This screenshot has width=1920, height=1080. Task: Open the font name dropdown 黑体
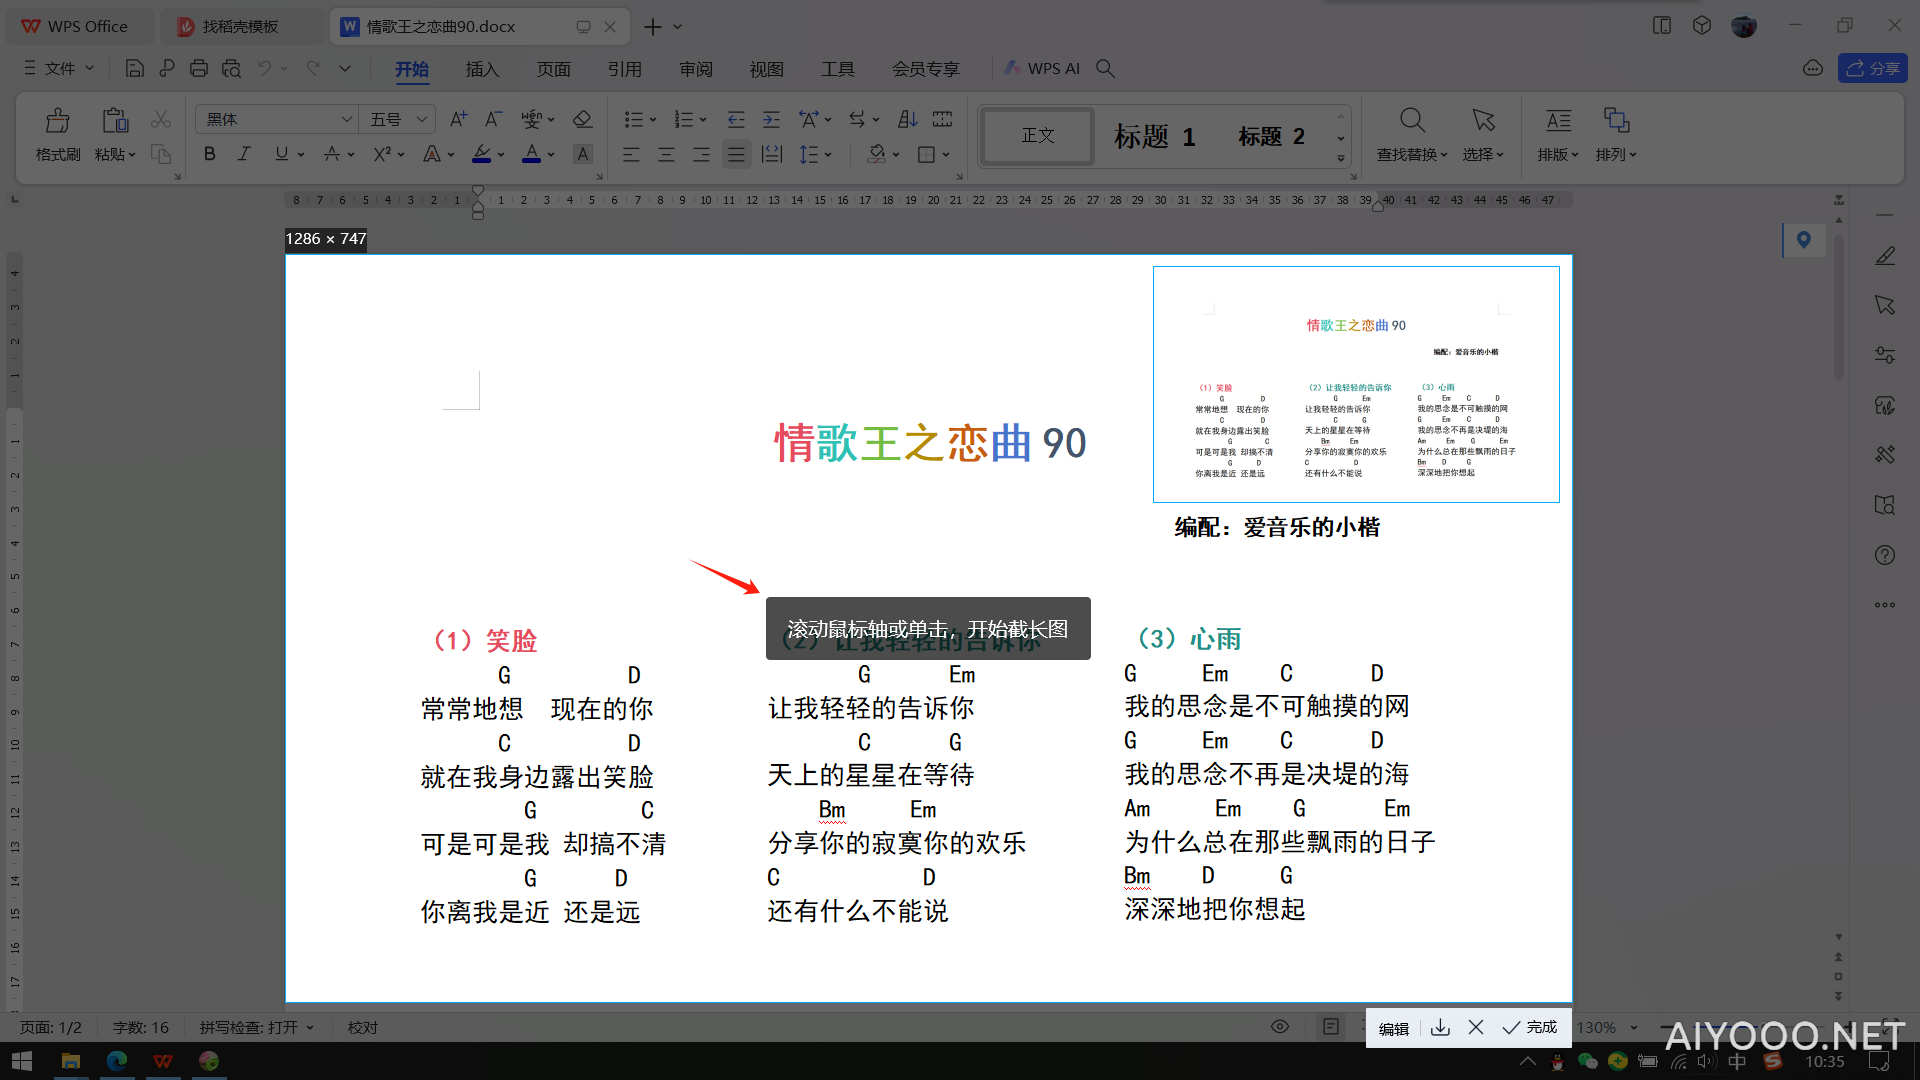[346, 120]
